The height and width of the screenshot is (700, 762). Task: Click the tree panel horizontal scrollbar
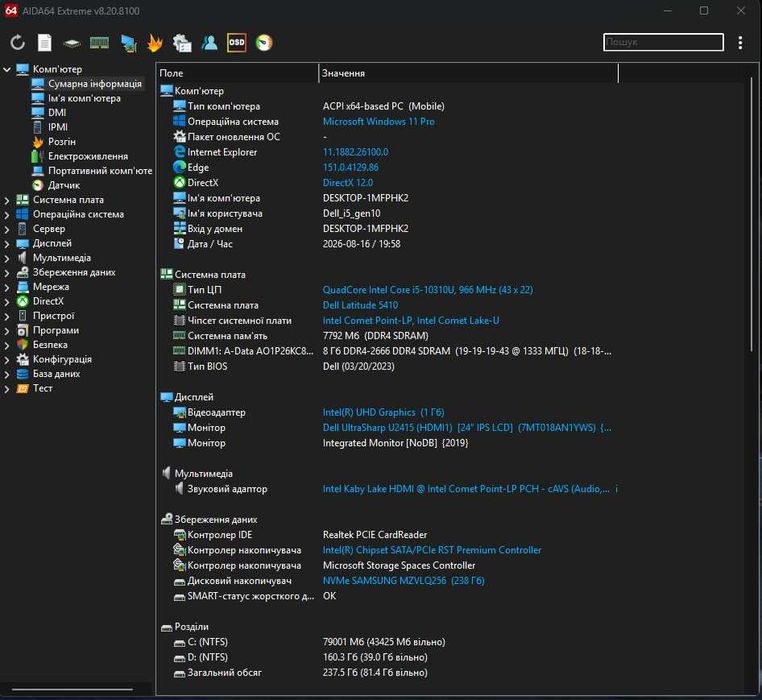point(72,689)
